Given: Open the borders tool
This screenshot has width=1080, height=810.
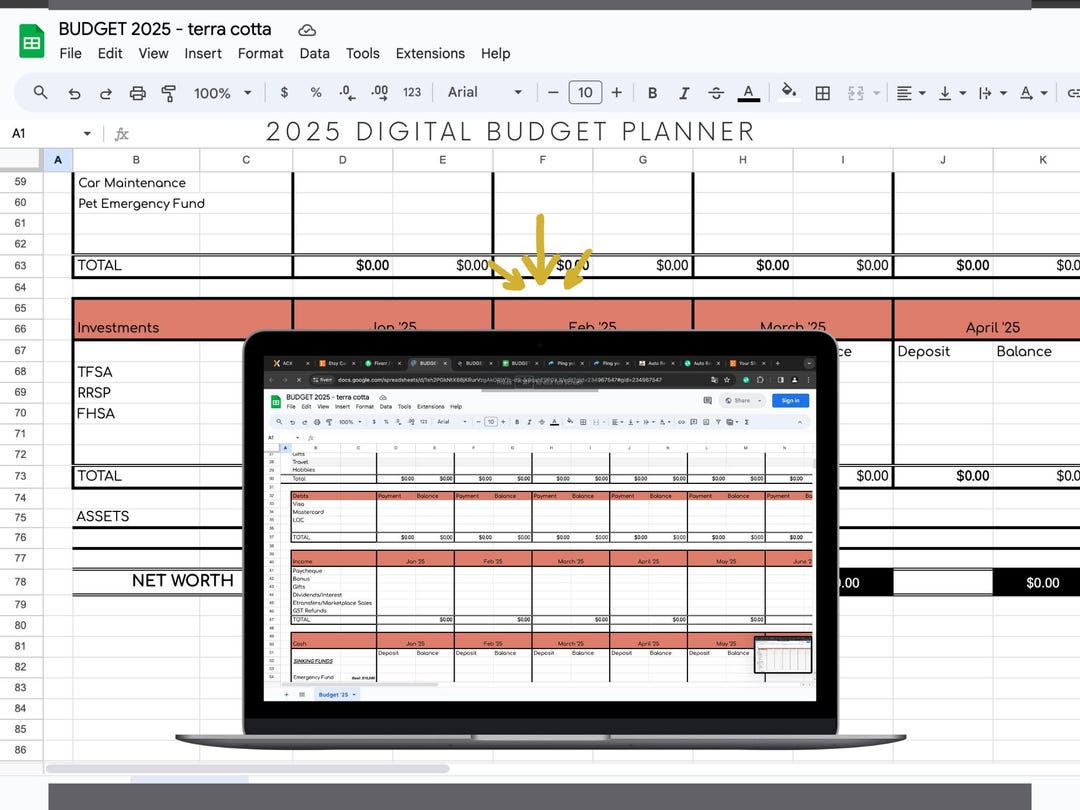Looking at the screenshot, I should tap(822, 93).
